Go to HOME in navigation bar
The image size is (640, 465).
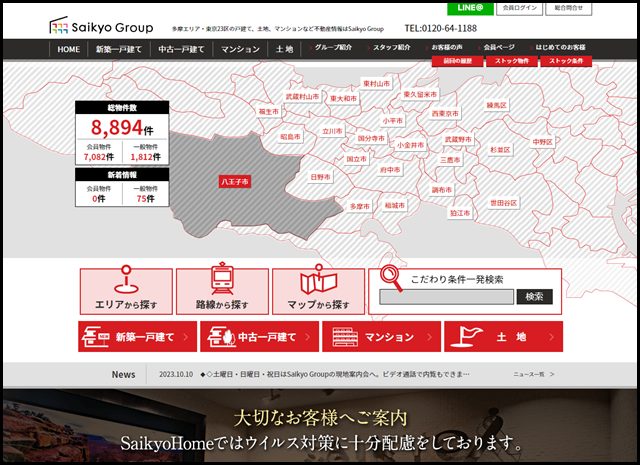click(69, 49)
